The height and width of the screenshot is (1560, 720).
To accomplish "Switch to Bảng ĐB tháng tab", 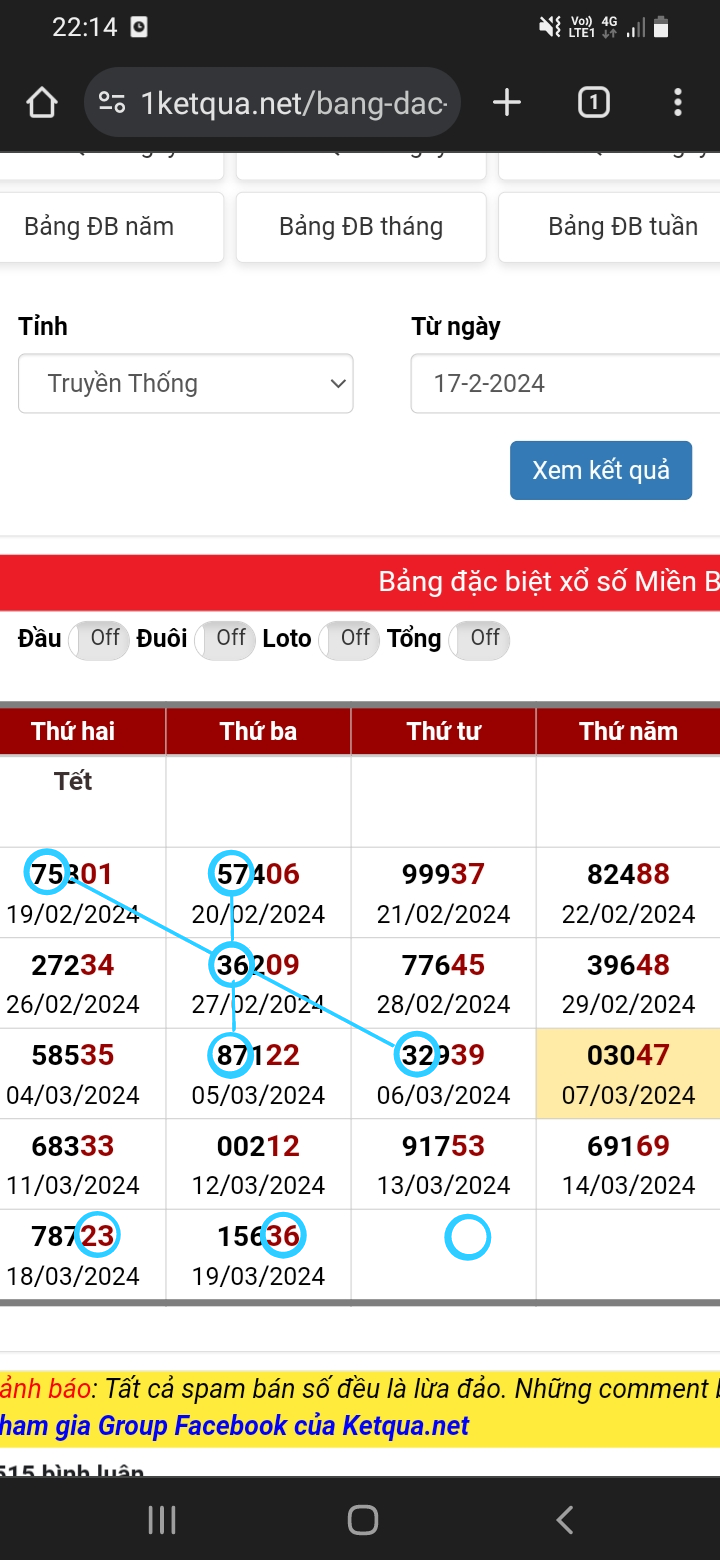I will (361, 227).
